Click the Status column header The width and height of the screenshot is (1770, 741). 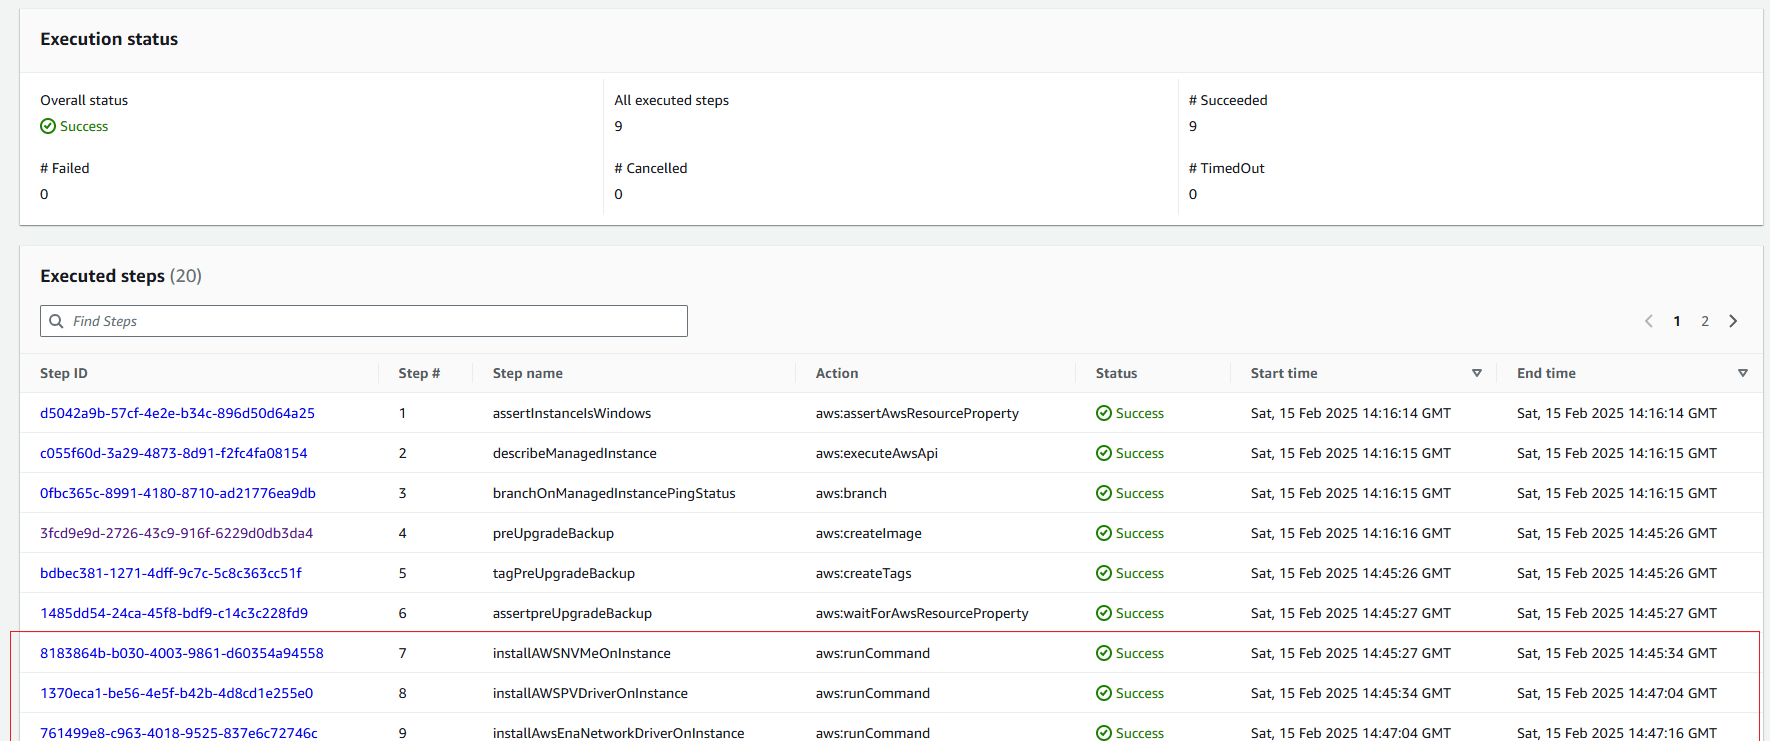coord(1116,373)
